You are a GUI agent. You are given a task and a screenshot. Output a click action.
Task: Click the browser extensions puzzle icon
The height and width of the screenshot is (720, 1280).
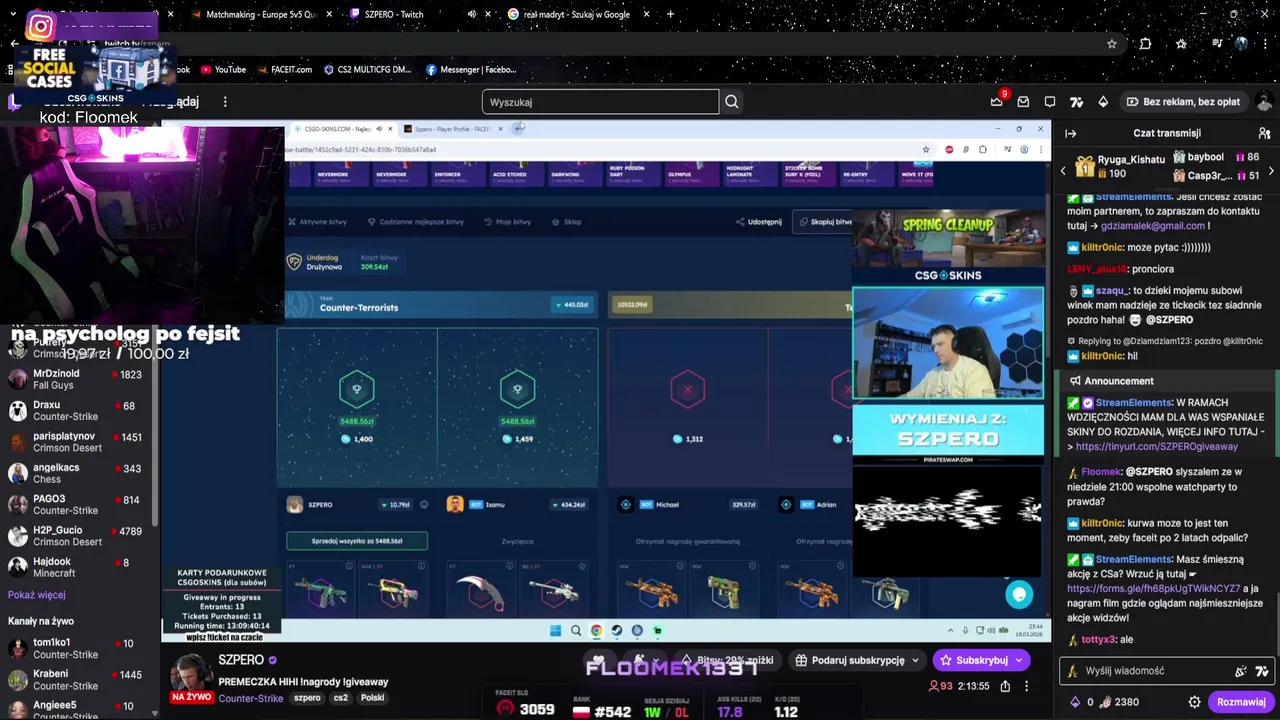tap(1146, 44)
